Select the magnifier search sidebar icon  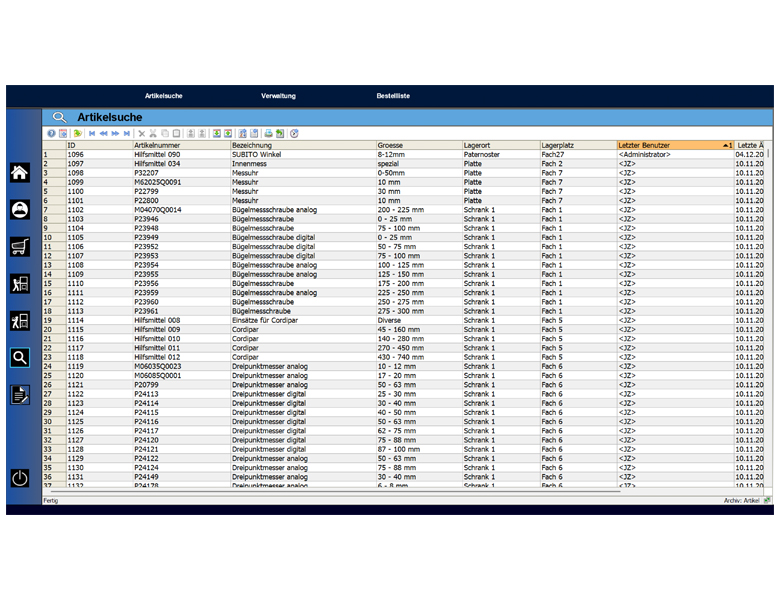coord(20,358)
